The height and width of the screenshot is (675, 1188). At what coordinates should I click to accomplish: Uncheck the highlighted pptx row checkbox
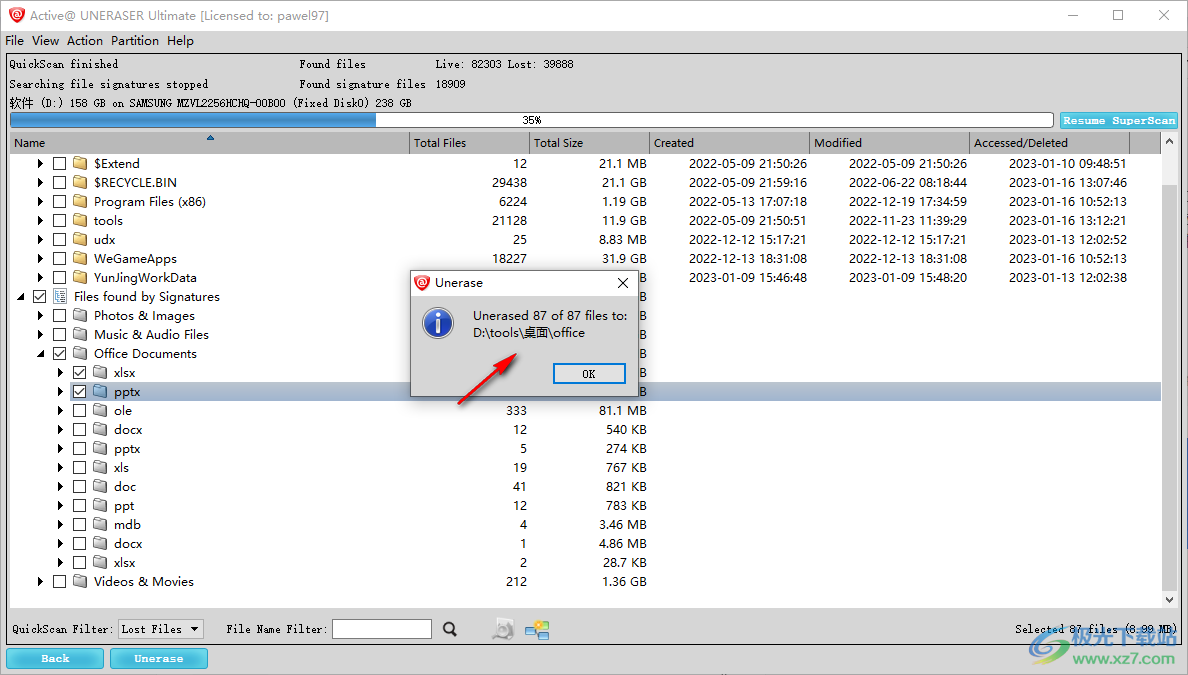pyautogui.click(x=79, y=391)
